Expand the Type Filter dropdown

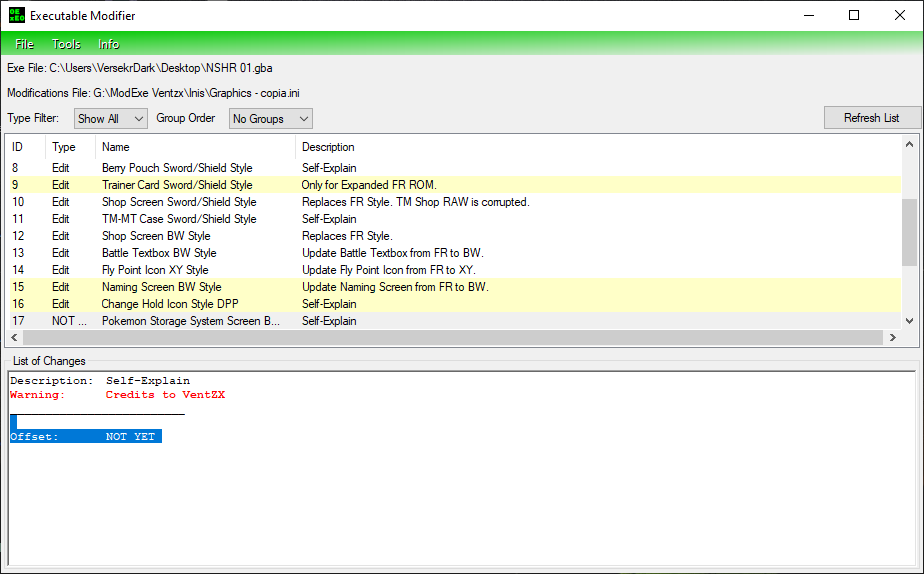111,118
